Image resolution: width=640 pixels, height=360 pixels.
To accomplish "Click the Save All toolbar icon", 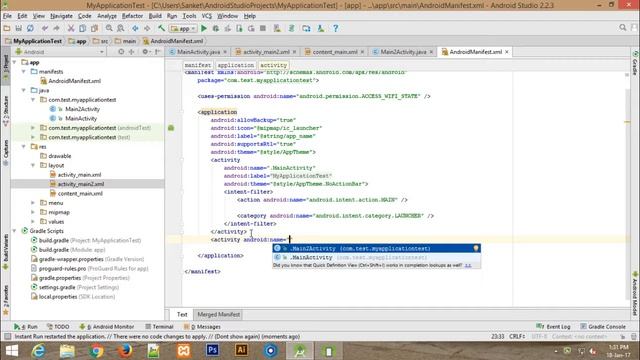I will coord(18,29).
